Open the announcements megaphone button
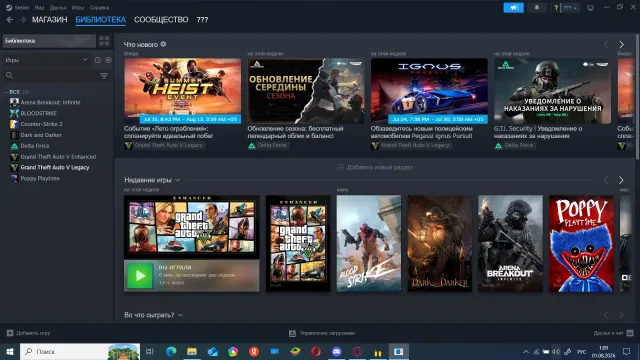The image size is (640, 360). pyautogui.click(x=513, y=8)
